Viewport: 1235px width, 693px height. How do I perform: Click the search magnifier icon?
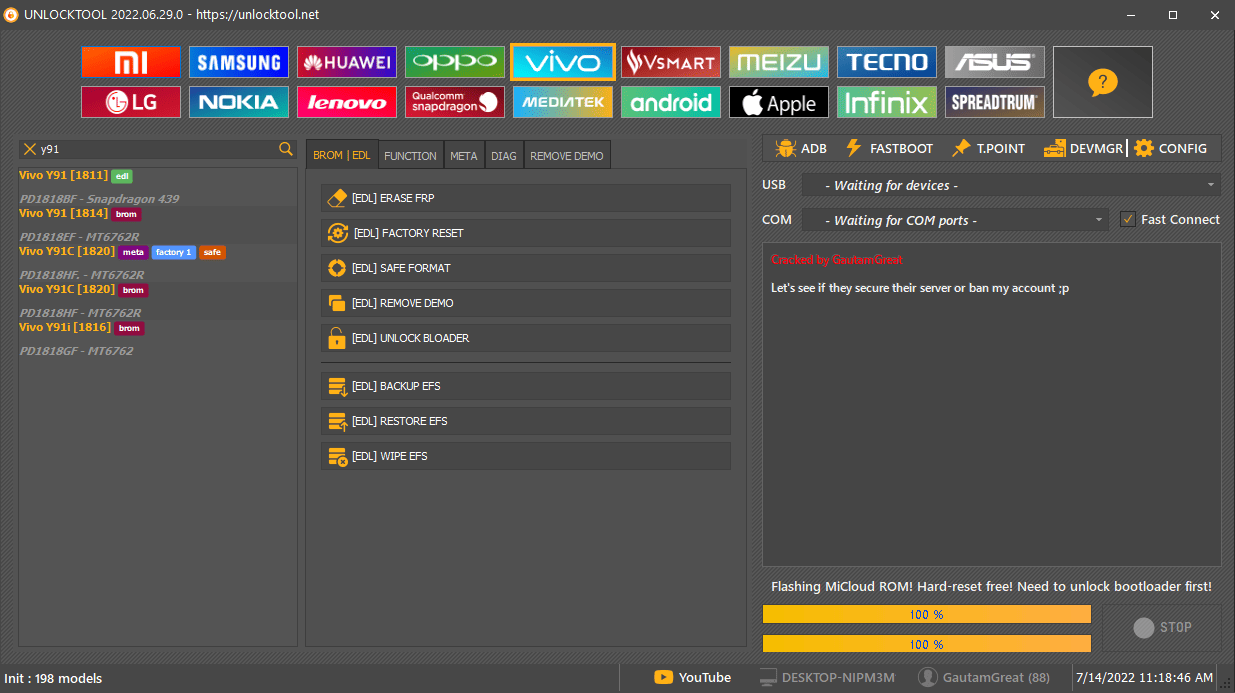tap(286, 148)
